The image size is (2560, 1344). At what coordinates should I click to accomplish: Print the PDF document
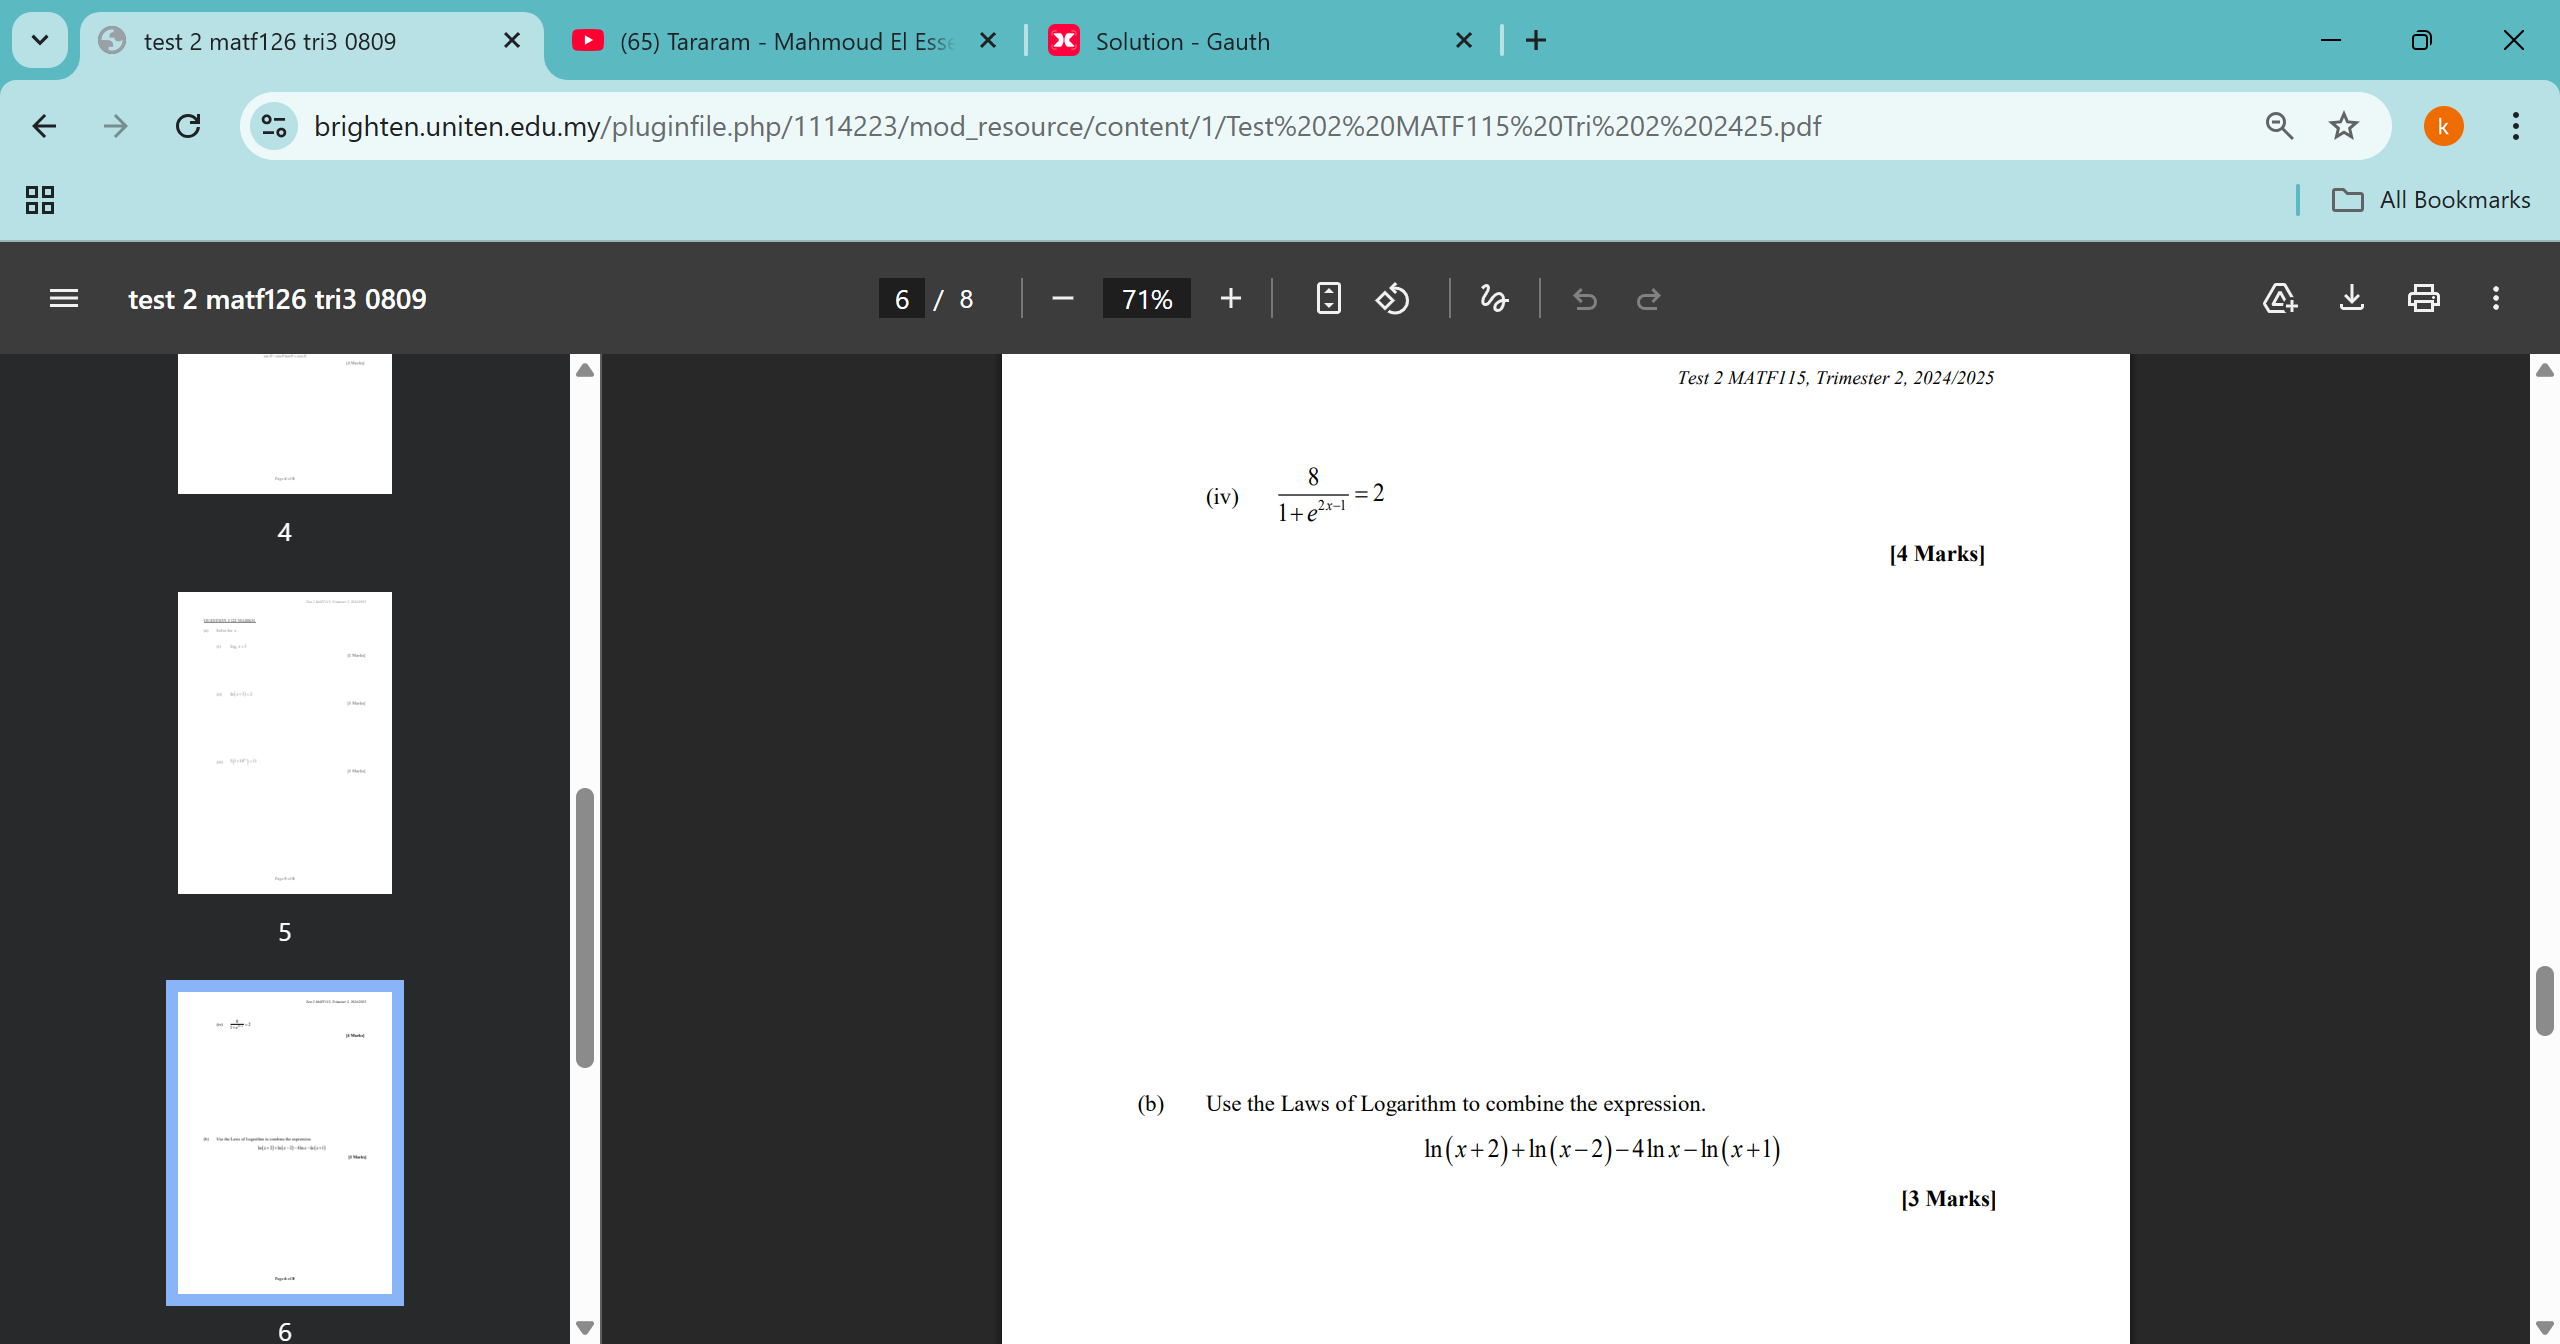tap(2423, 298)
